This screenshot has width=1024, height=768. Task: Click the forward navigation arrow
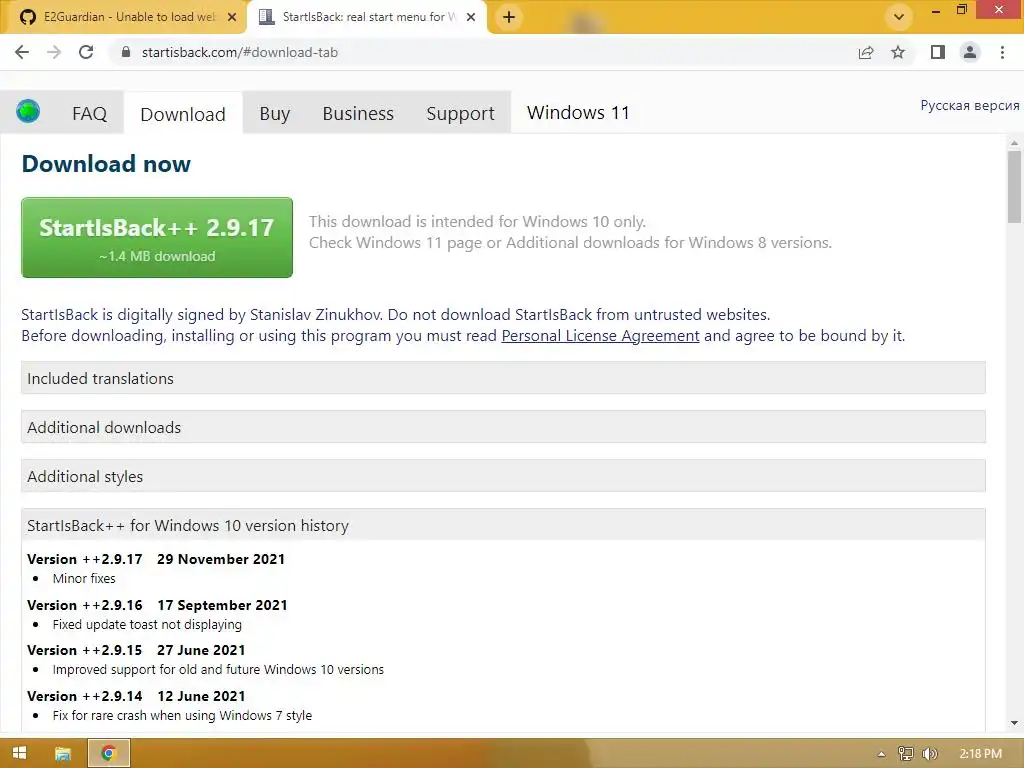[54, 52]
